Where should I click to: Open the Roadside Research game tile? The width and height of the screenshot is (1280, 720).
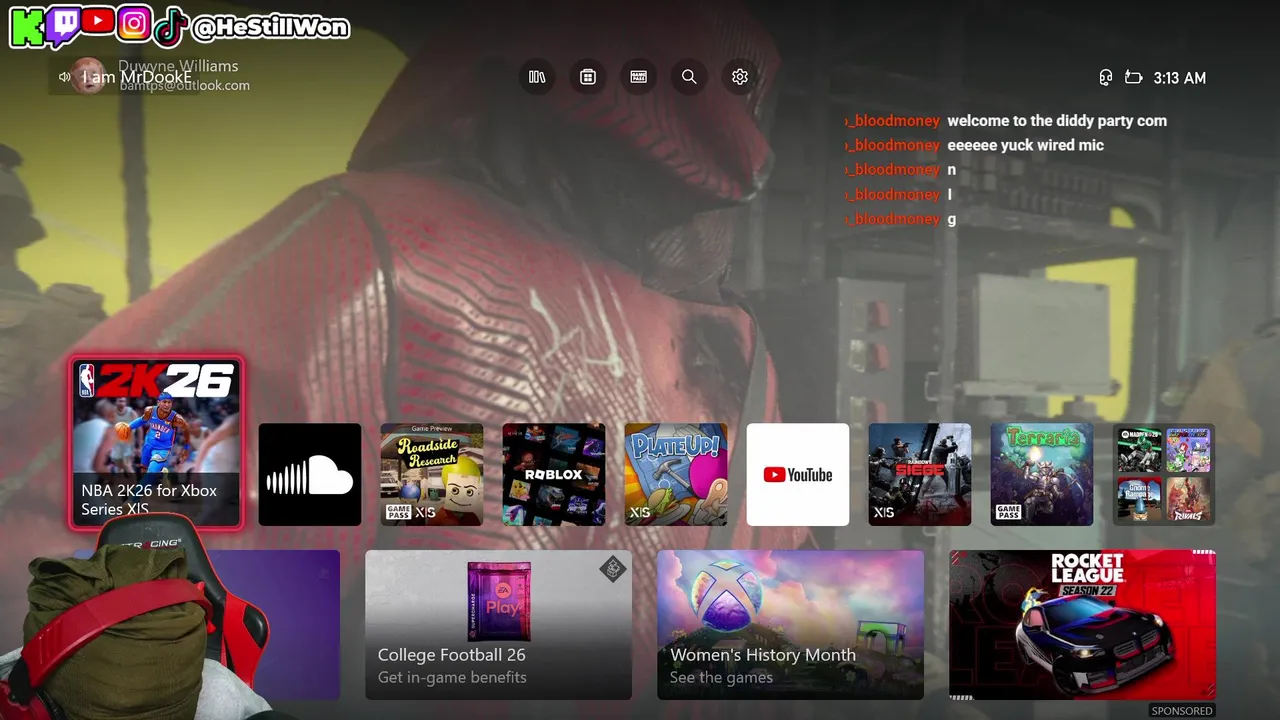432,474
